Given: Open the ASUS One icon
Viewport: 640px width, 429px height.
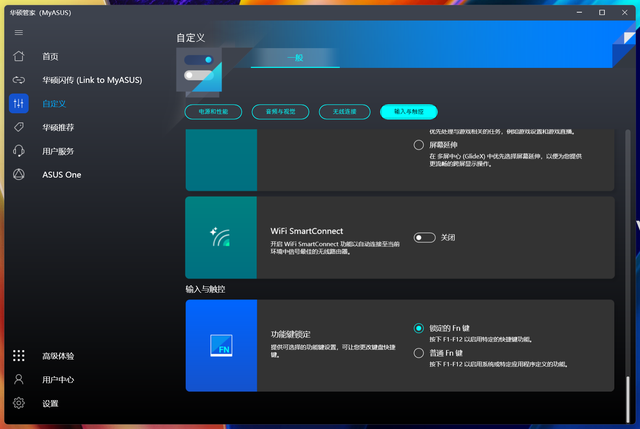Looking at the screenshot, I should click(x=19, y=175).
